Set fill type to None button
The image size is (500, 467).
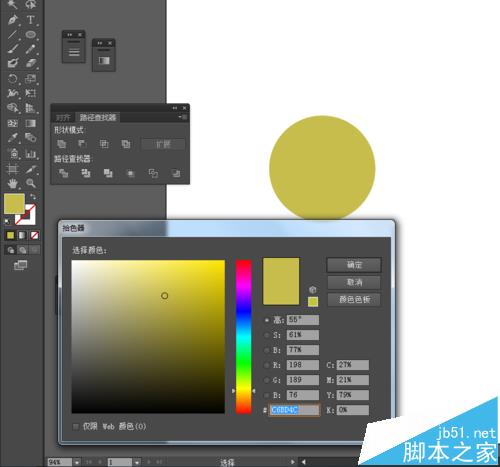pos(34,235)
